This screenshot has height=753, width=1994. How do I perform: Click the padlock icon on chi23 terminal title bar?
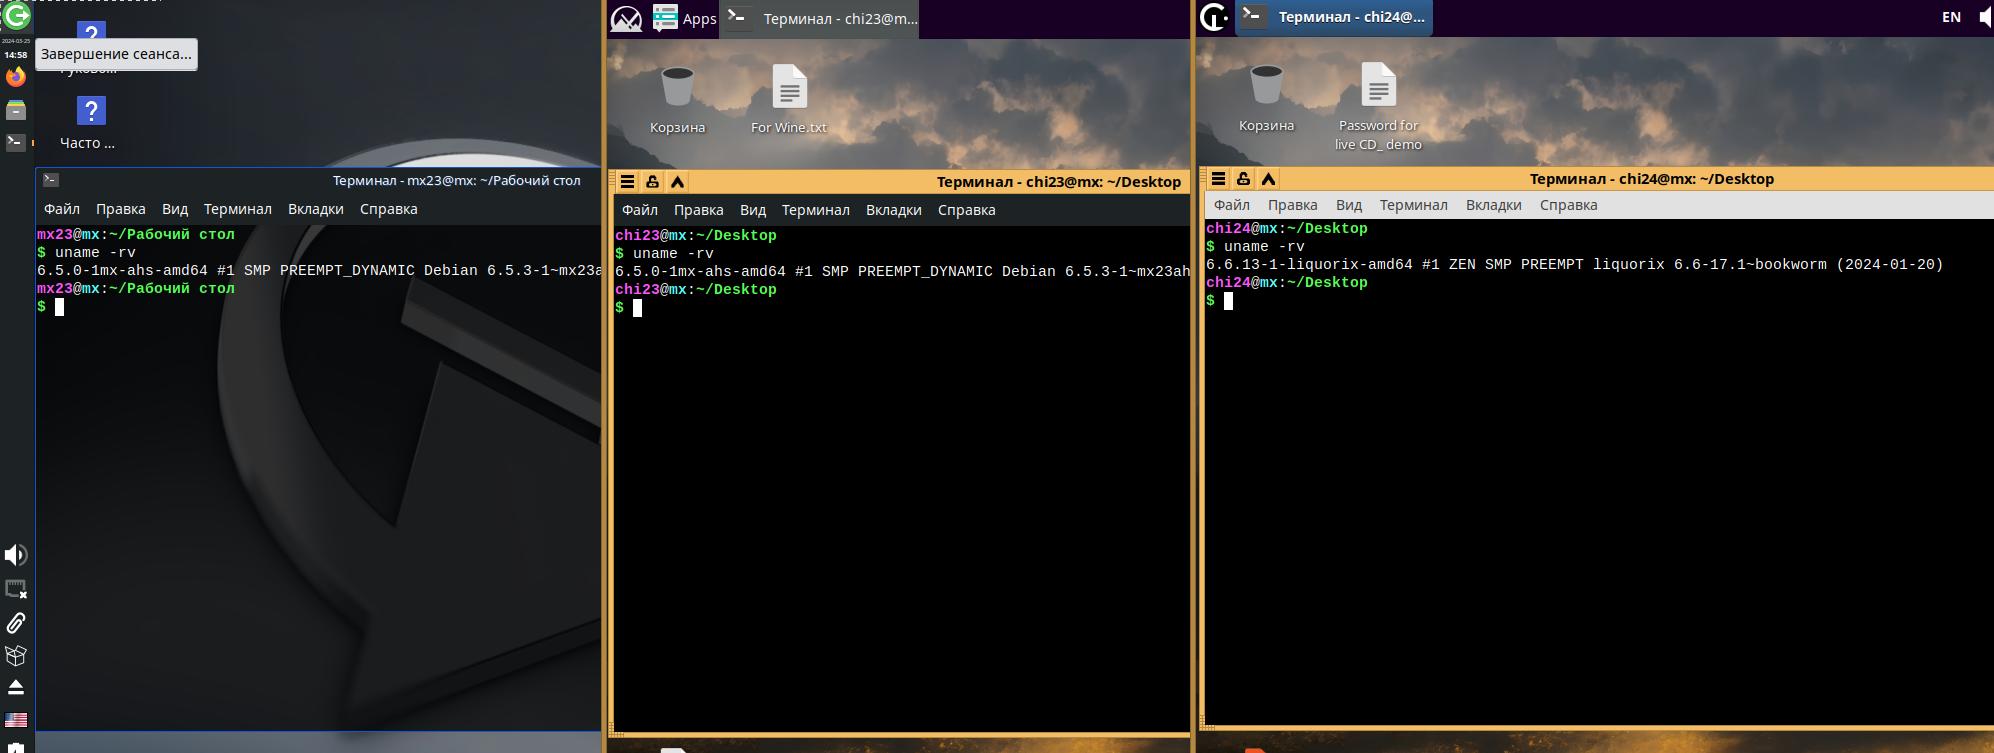coord(652,182)
